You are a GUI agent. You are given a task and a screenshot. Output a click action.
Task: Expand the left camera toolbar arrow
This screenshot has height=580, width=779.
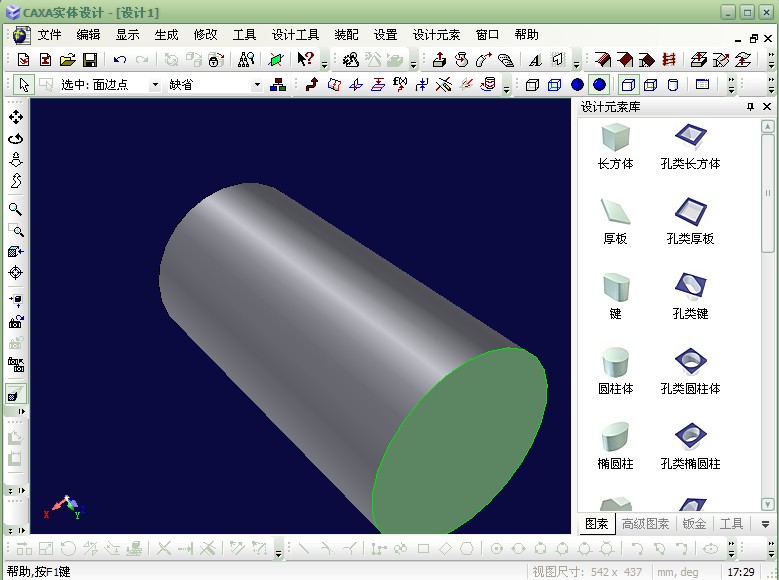click(x=21, y=412)
